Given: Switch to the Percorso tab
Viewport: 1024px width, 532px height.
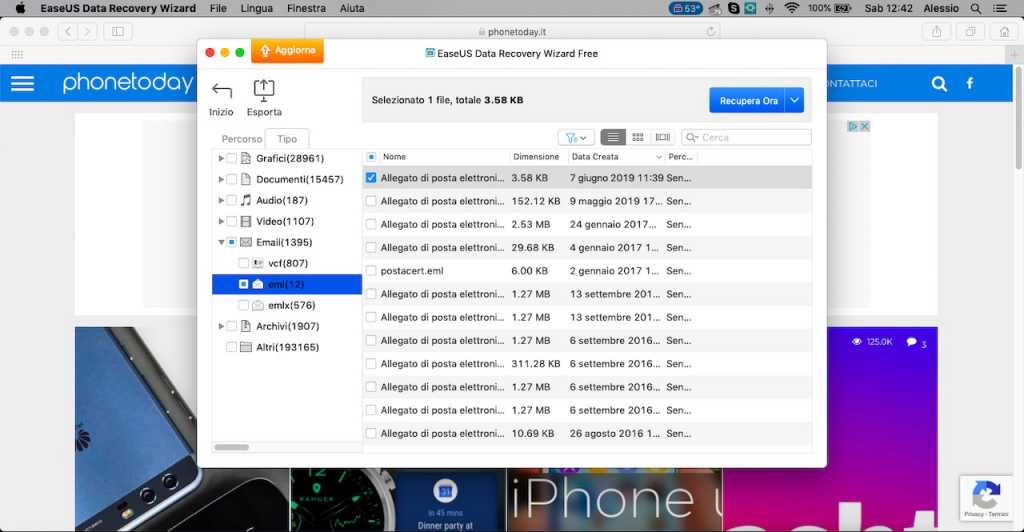Looking at the screenshot, I should tap(241, 139).
